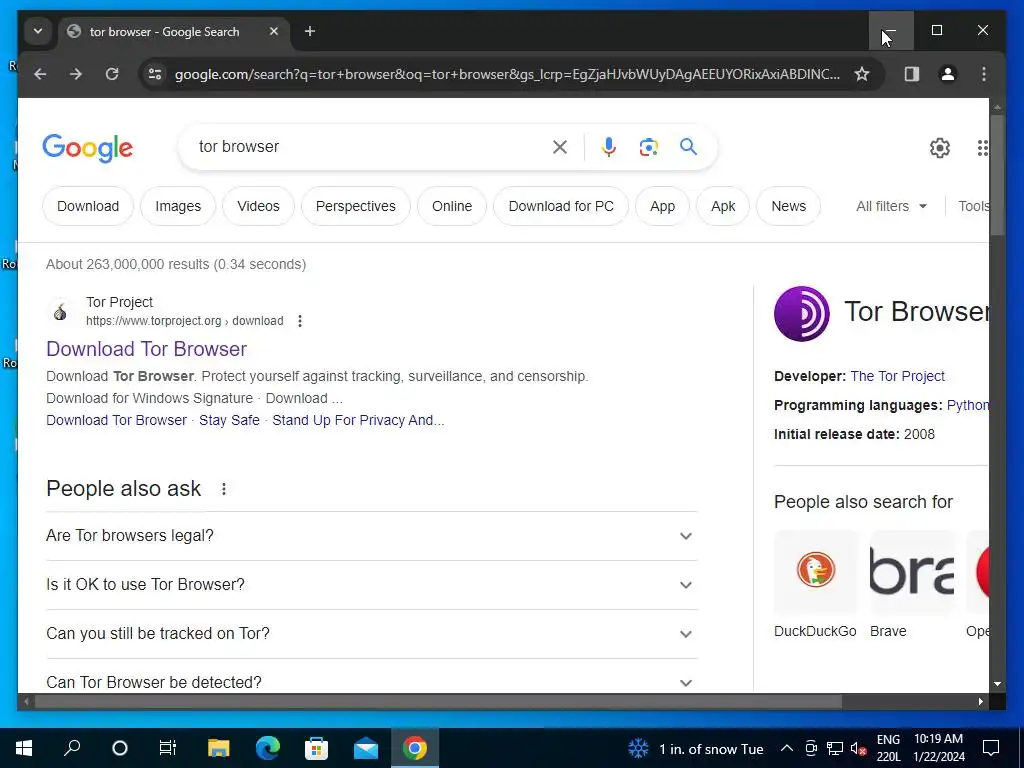Open the Google apps grid
1024x768 pixels.
pyautogui.click(x=982, y=148)
